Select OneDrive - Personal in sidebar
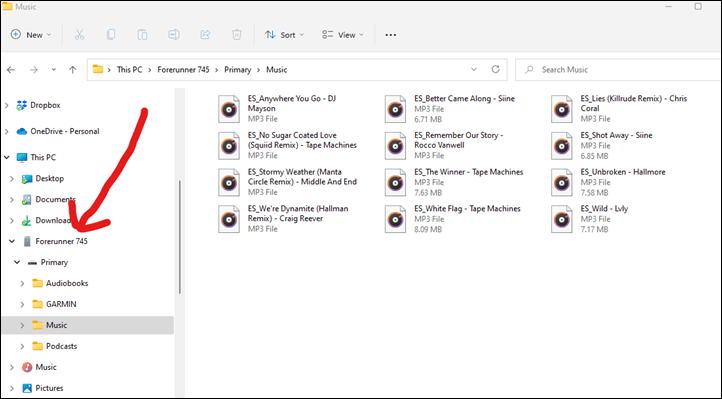 (x=65, y=131)
